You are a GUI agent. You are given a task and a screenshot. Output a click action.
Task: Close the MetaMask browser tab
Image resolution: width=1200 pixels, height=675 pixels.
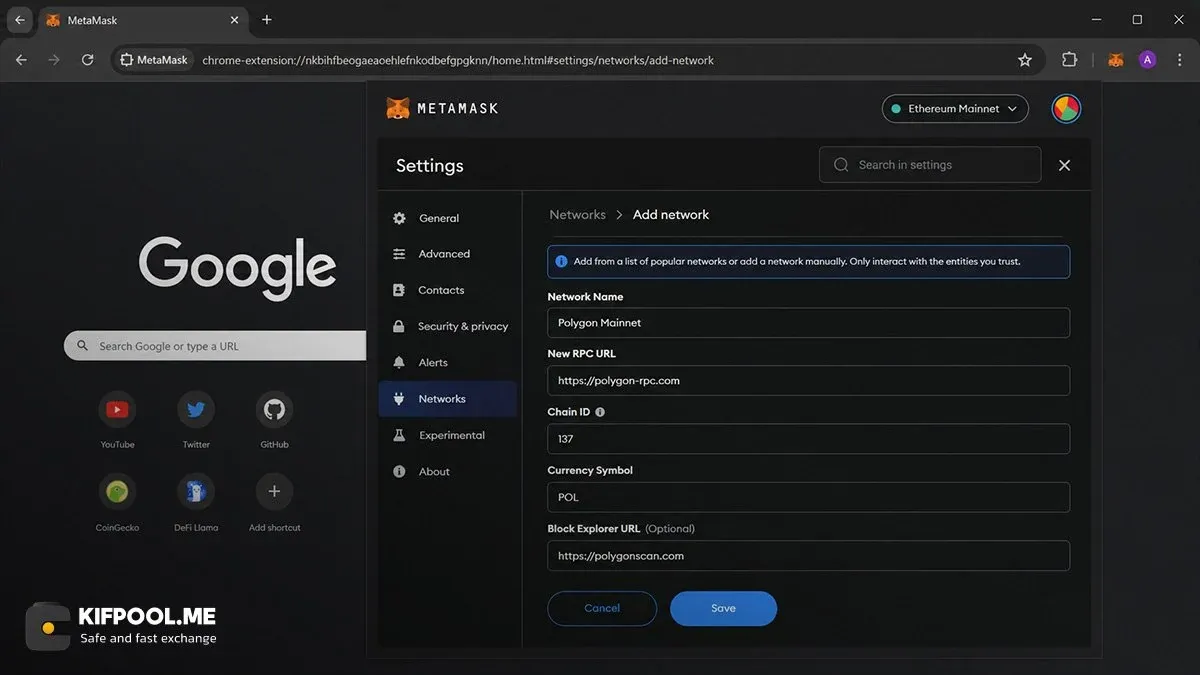tap(235, 20)
